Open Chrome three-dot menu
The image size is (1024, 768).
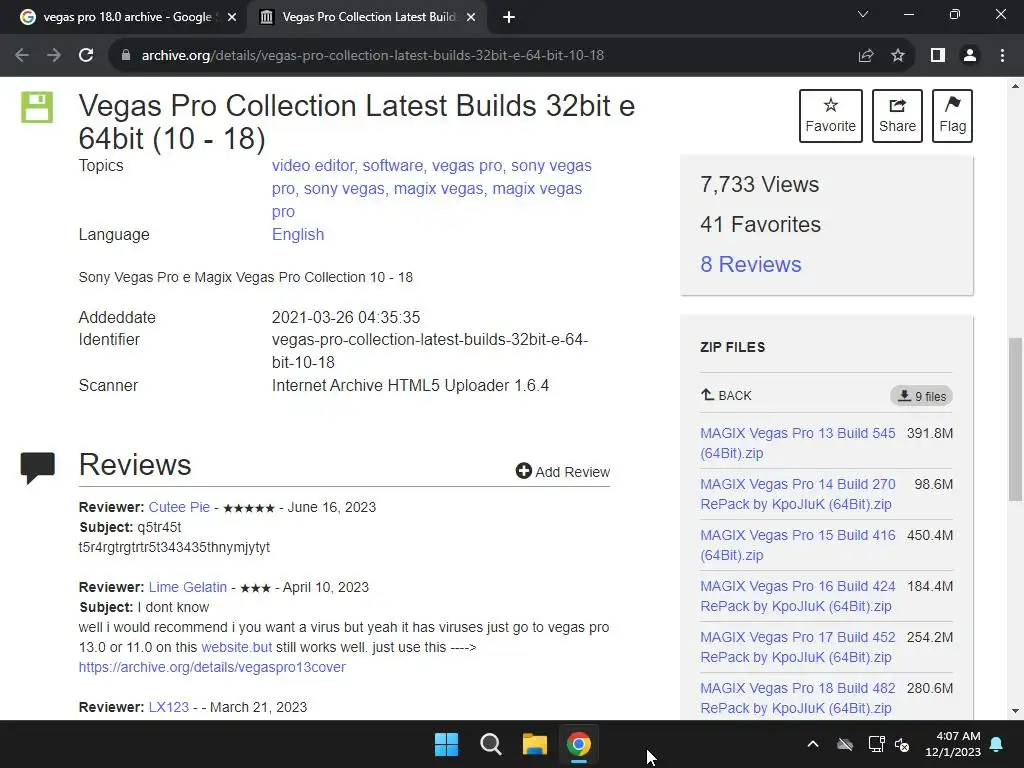coord(1002,56)
